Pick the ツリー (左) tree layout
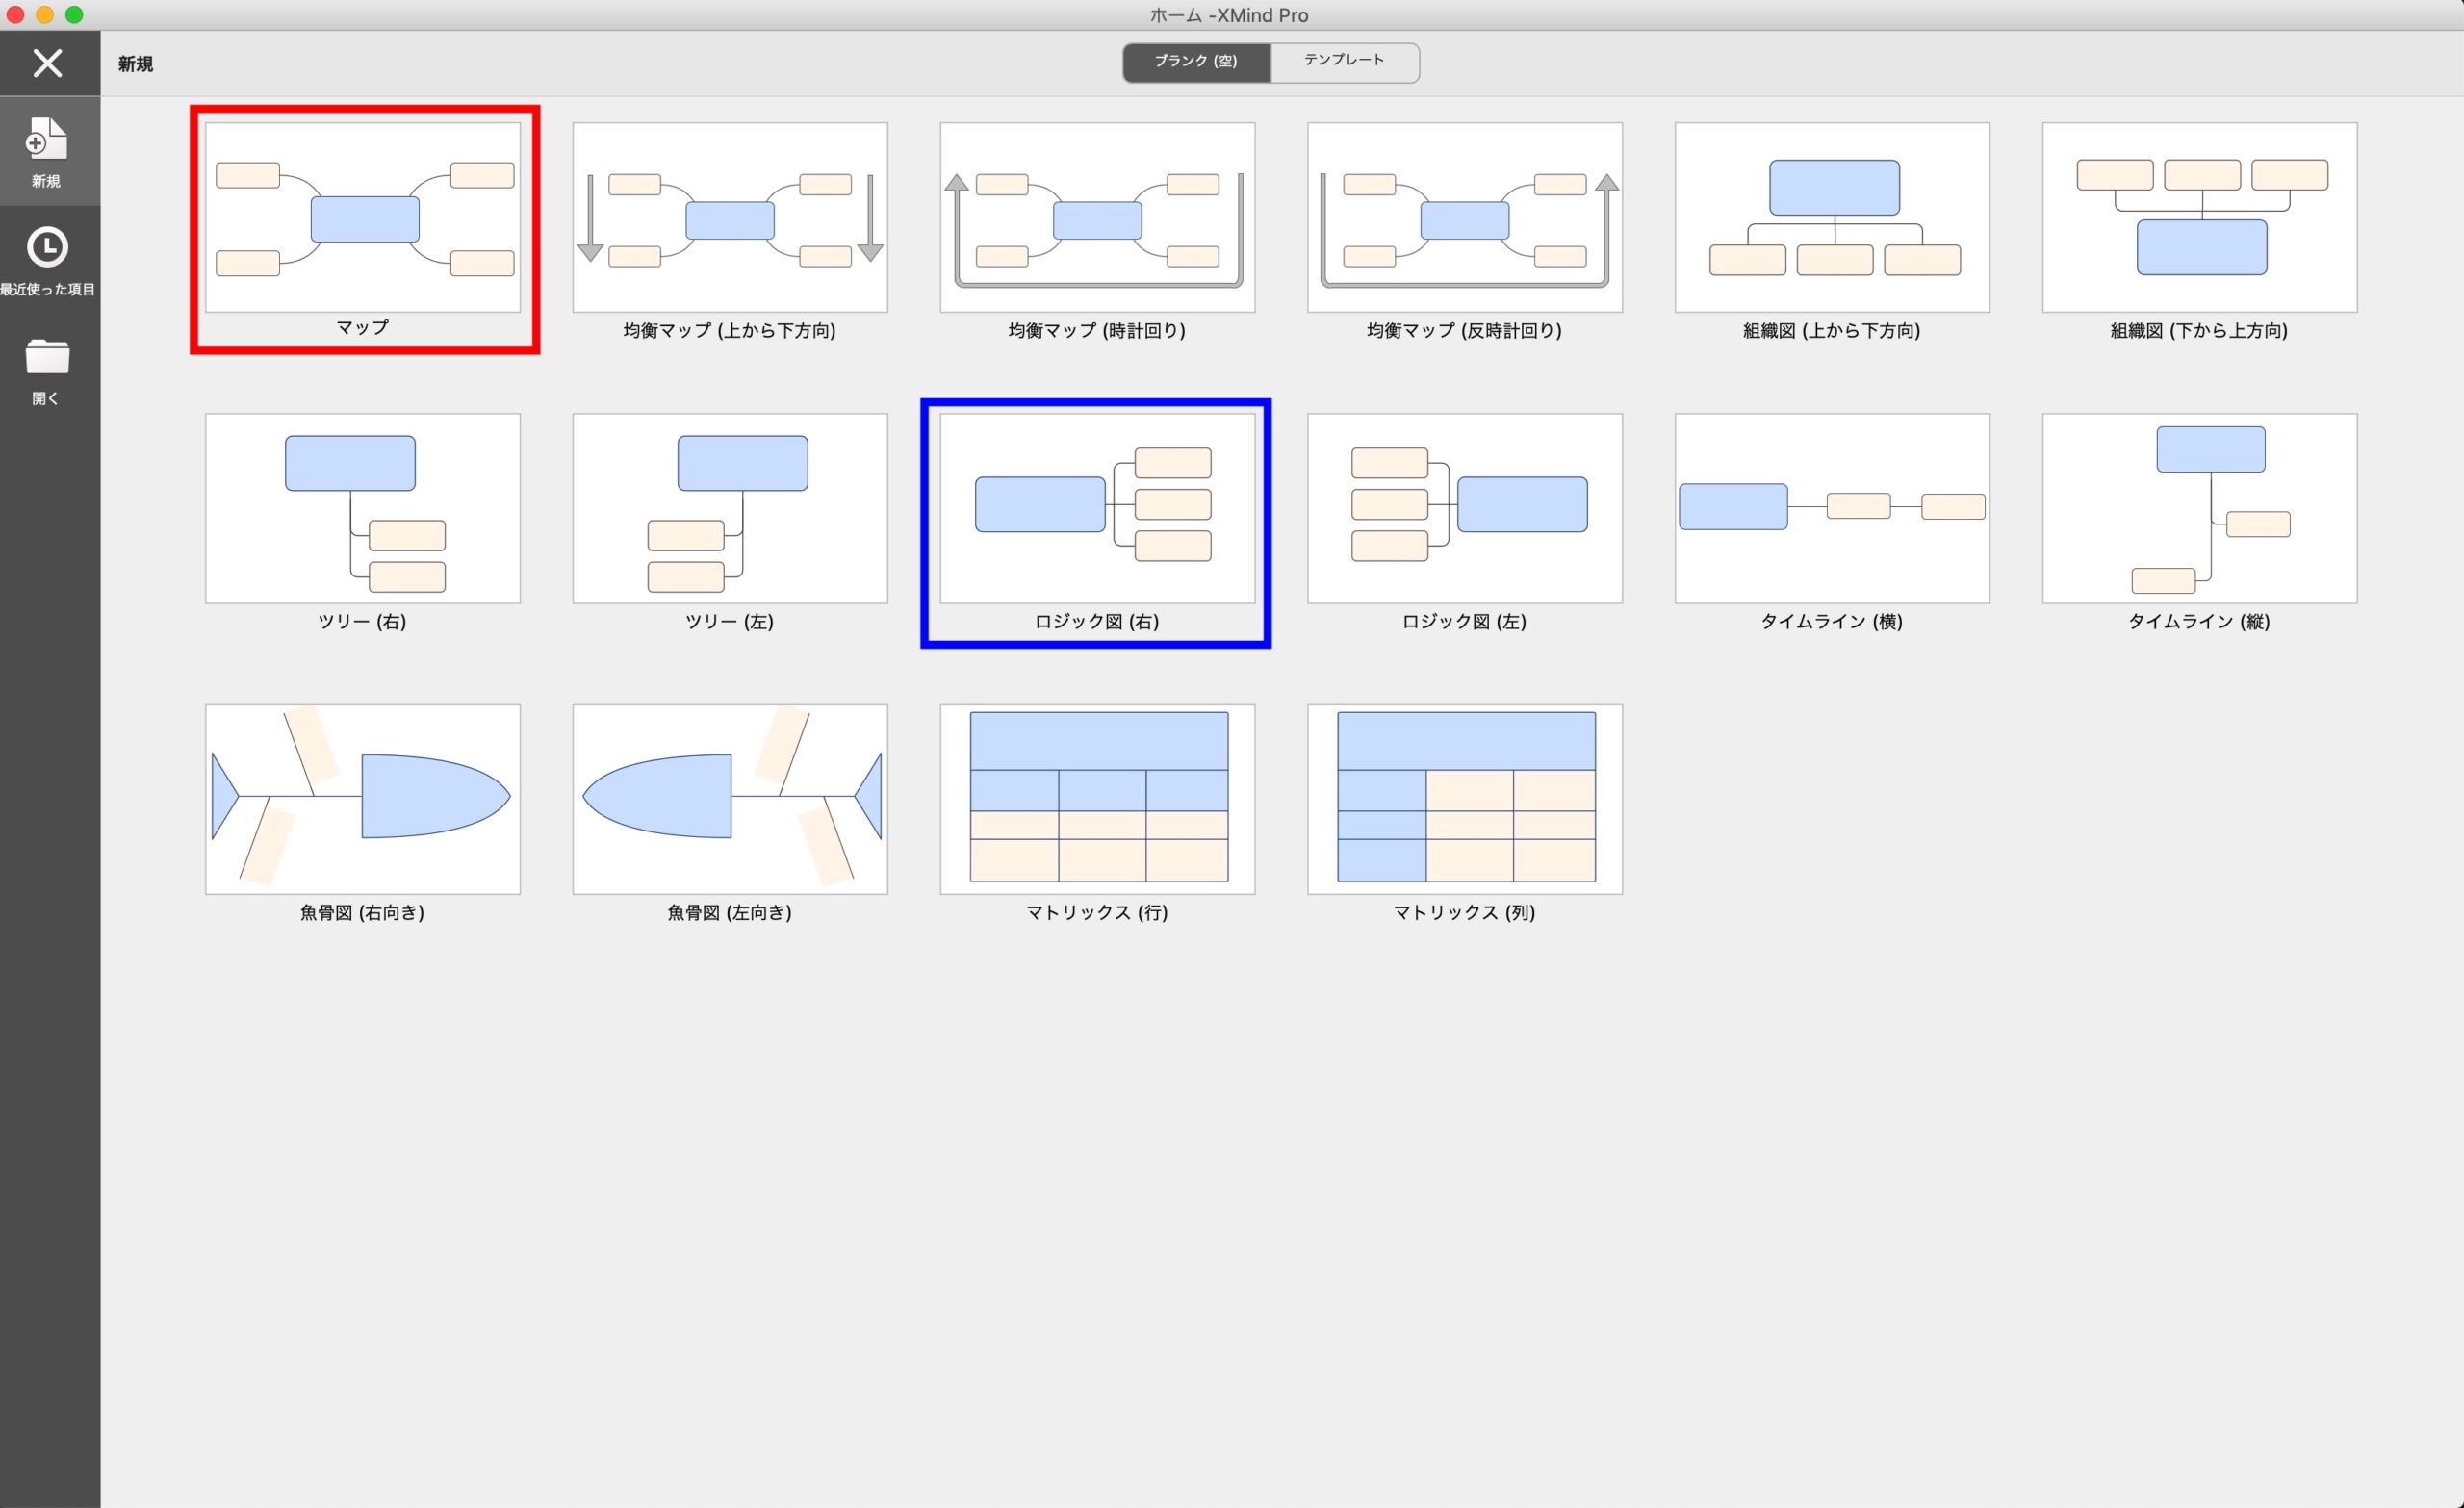This screenshot has height=1508, width=2464. click(x=730, y=508)
